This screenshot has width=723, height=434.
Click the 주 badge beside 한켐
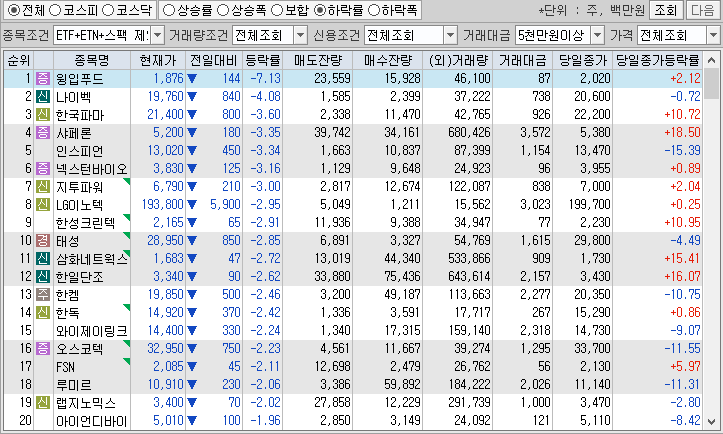click(x=43, y=294)
